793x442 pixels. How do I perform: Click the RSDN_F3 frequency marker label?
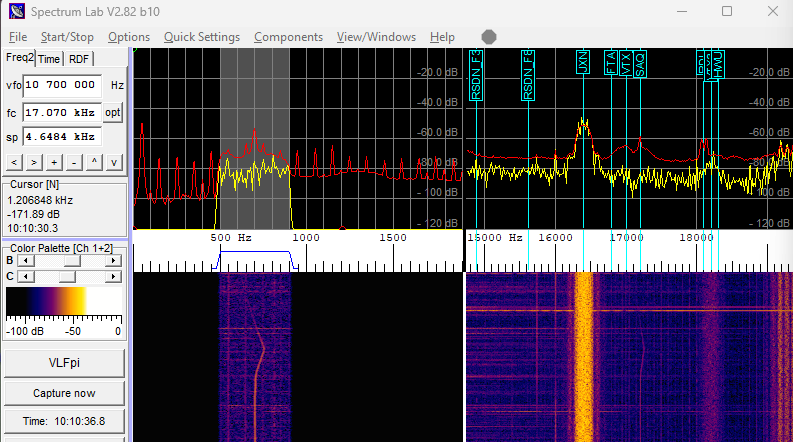[476, 75]
